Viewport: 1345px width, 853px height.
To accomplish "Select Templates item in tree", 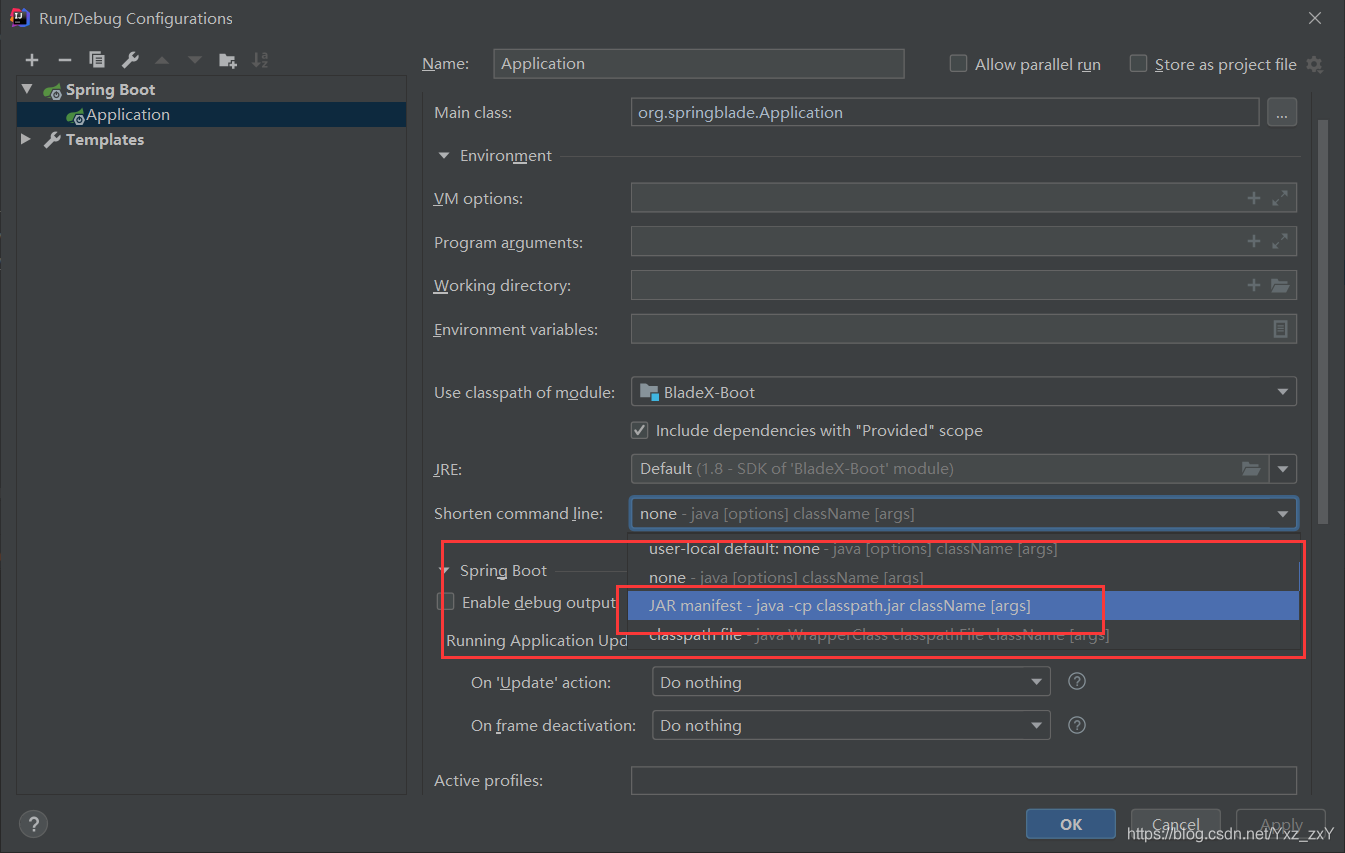I will point(211,139).
